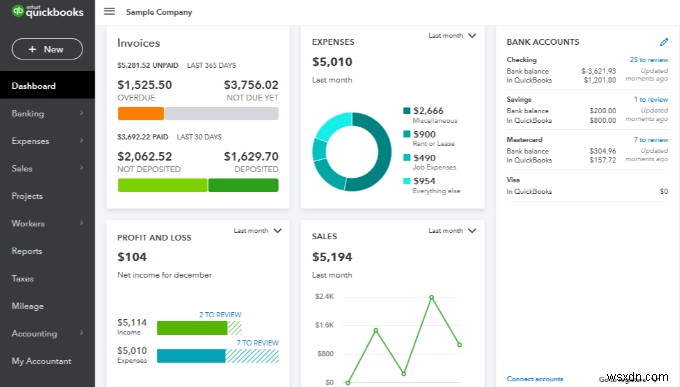This screenshot has width=680, height=387.
Task: Click the Savings account name
Action: [519, 99]
